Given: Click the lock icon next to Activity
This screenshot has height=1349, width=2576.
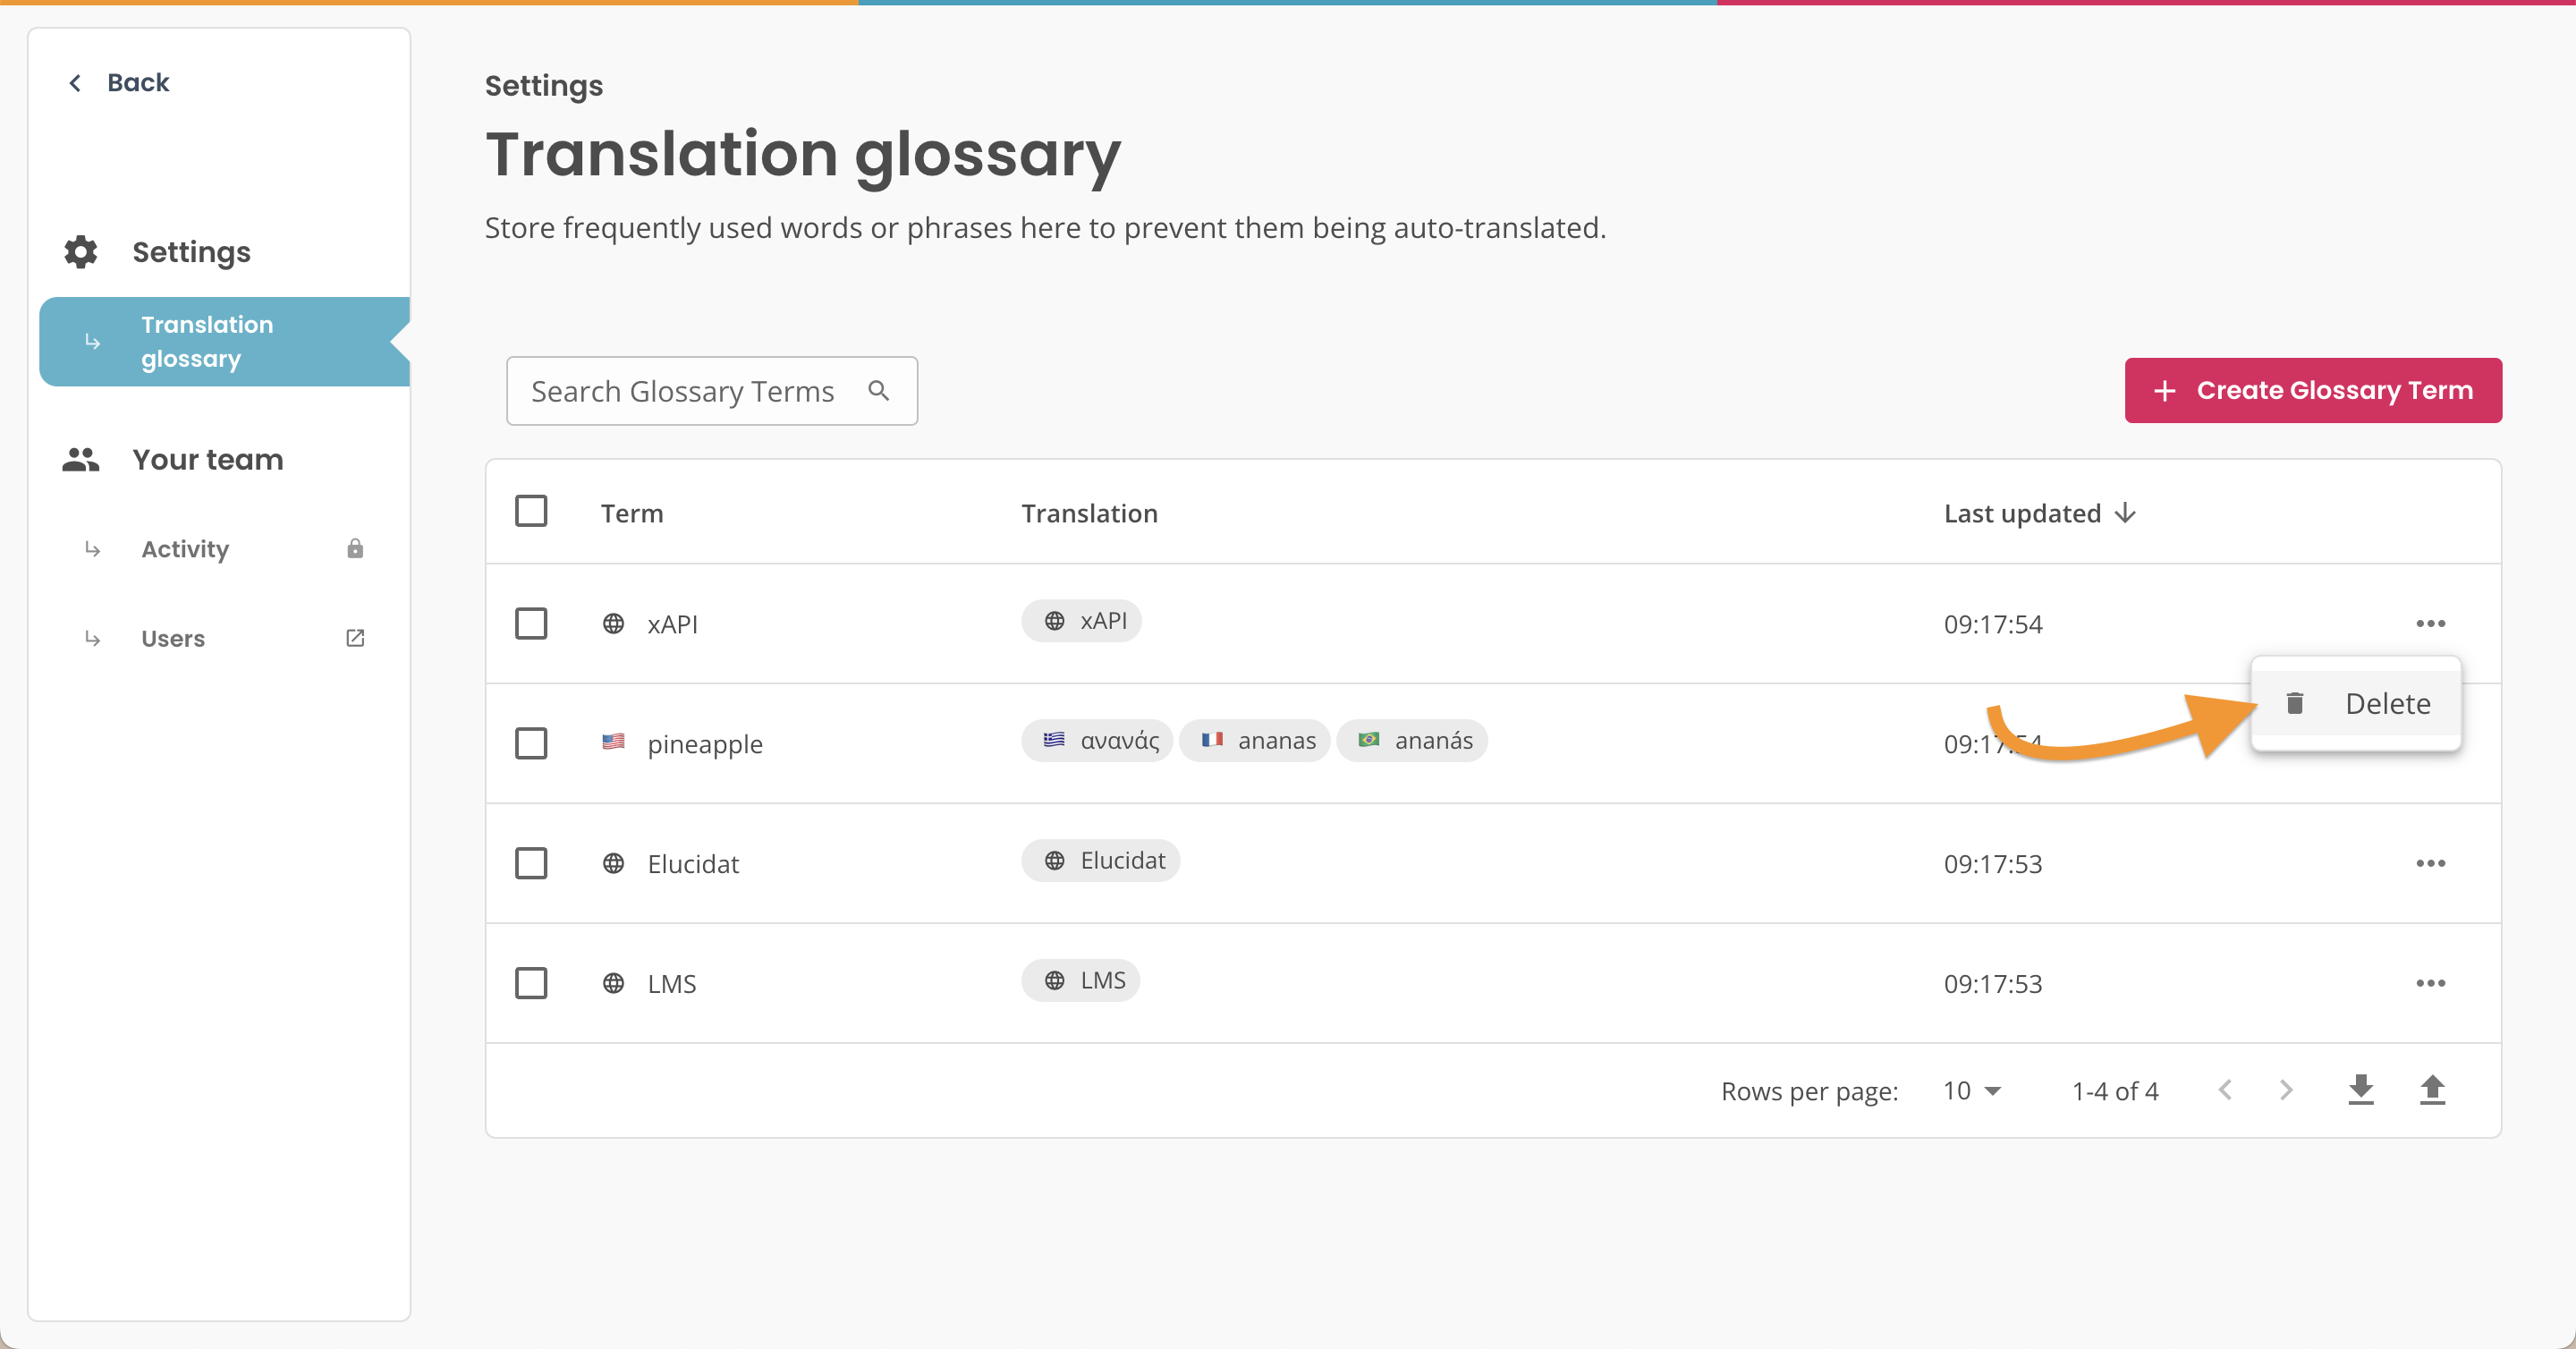Looking at the screenshot, I should point(355,548).
